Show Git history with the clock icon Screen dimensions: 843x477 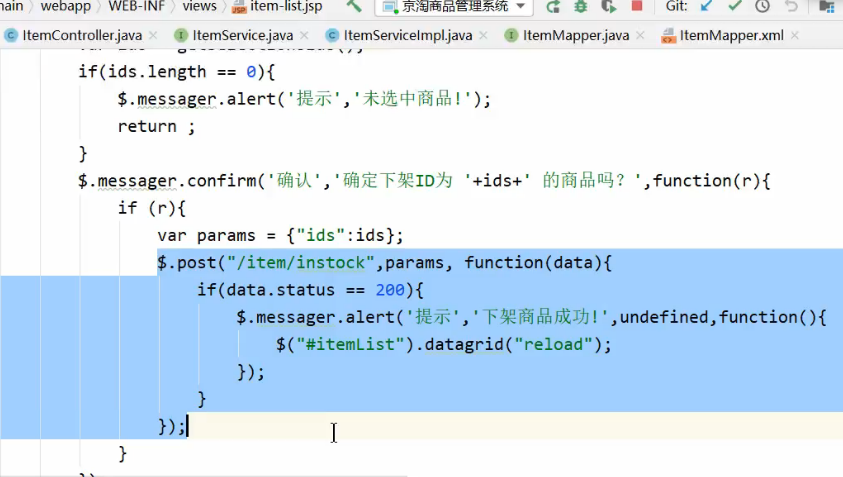point(762,6)
